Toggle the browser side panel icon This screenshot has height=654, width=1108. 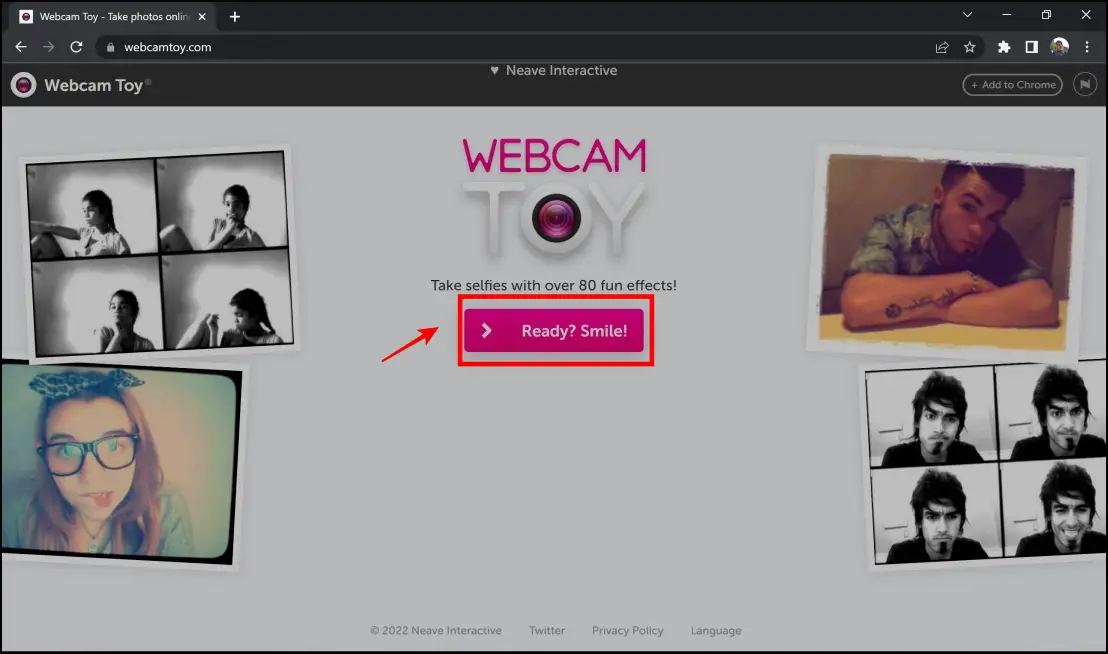point(1032,47)
